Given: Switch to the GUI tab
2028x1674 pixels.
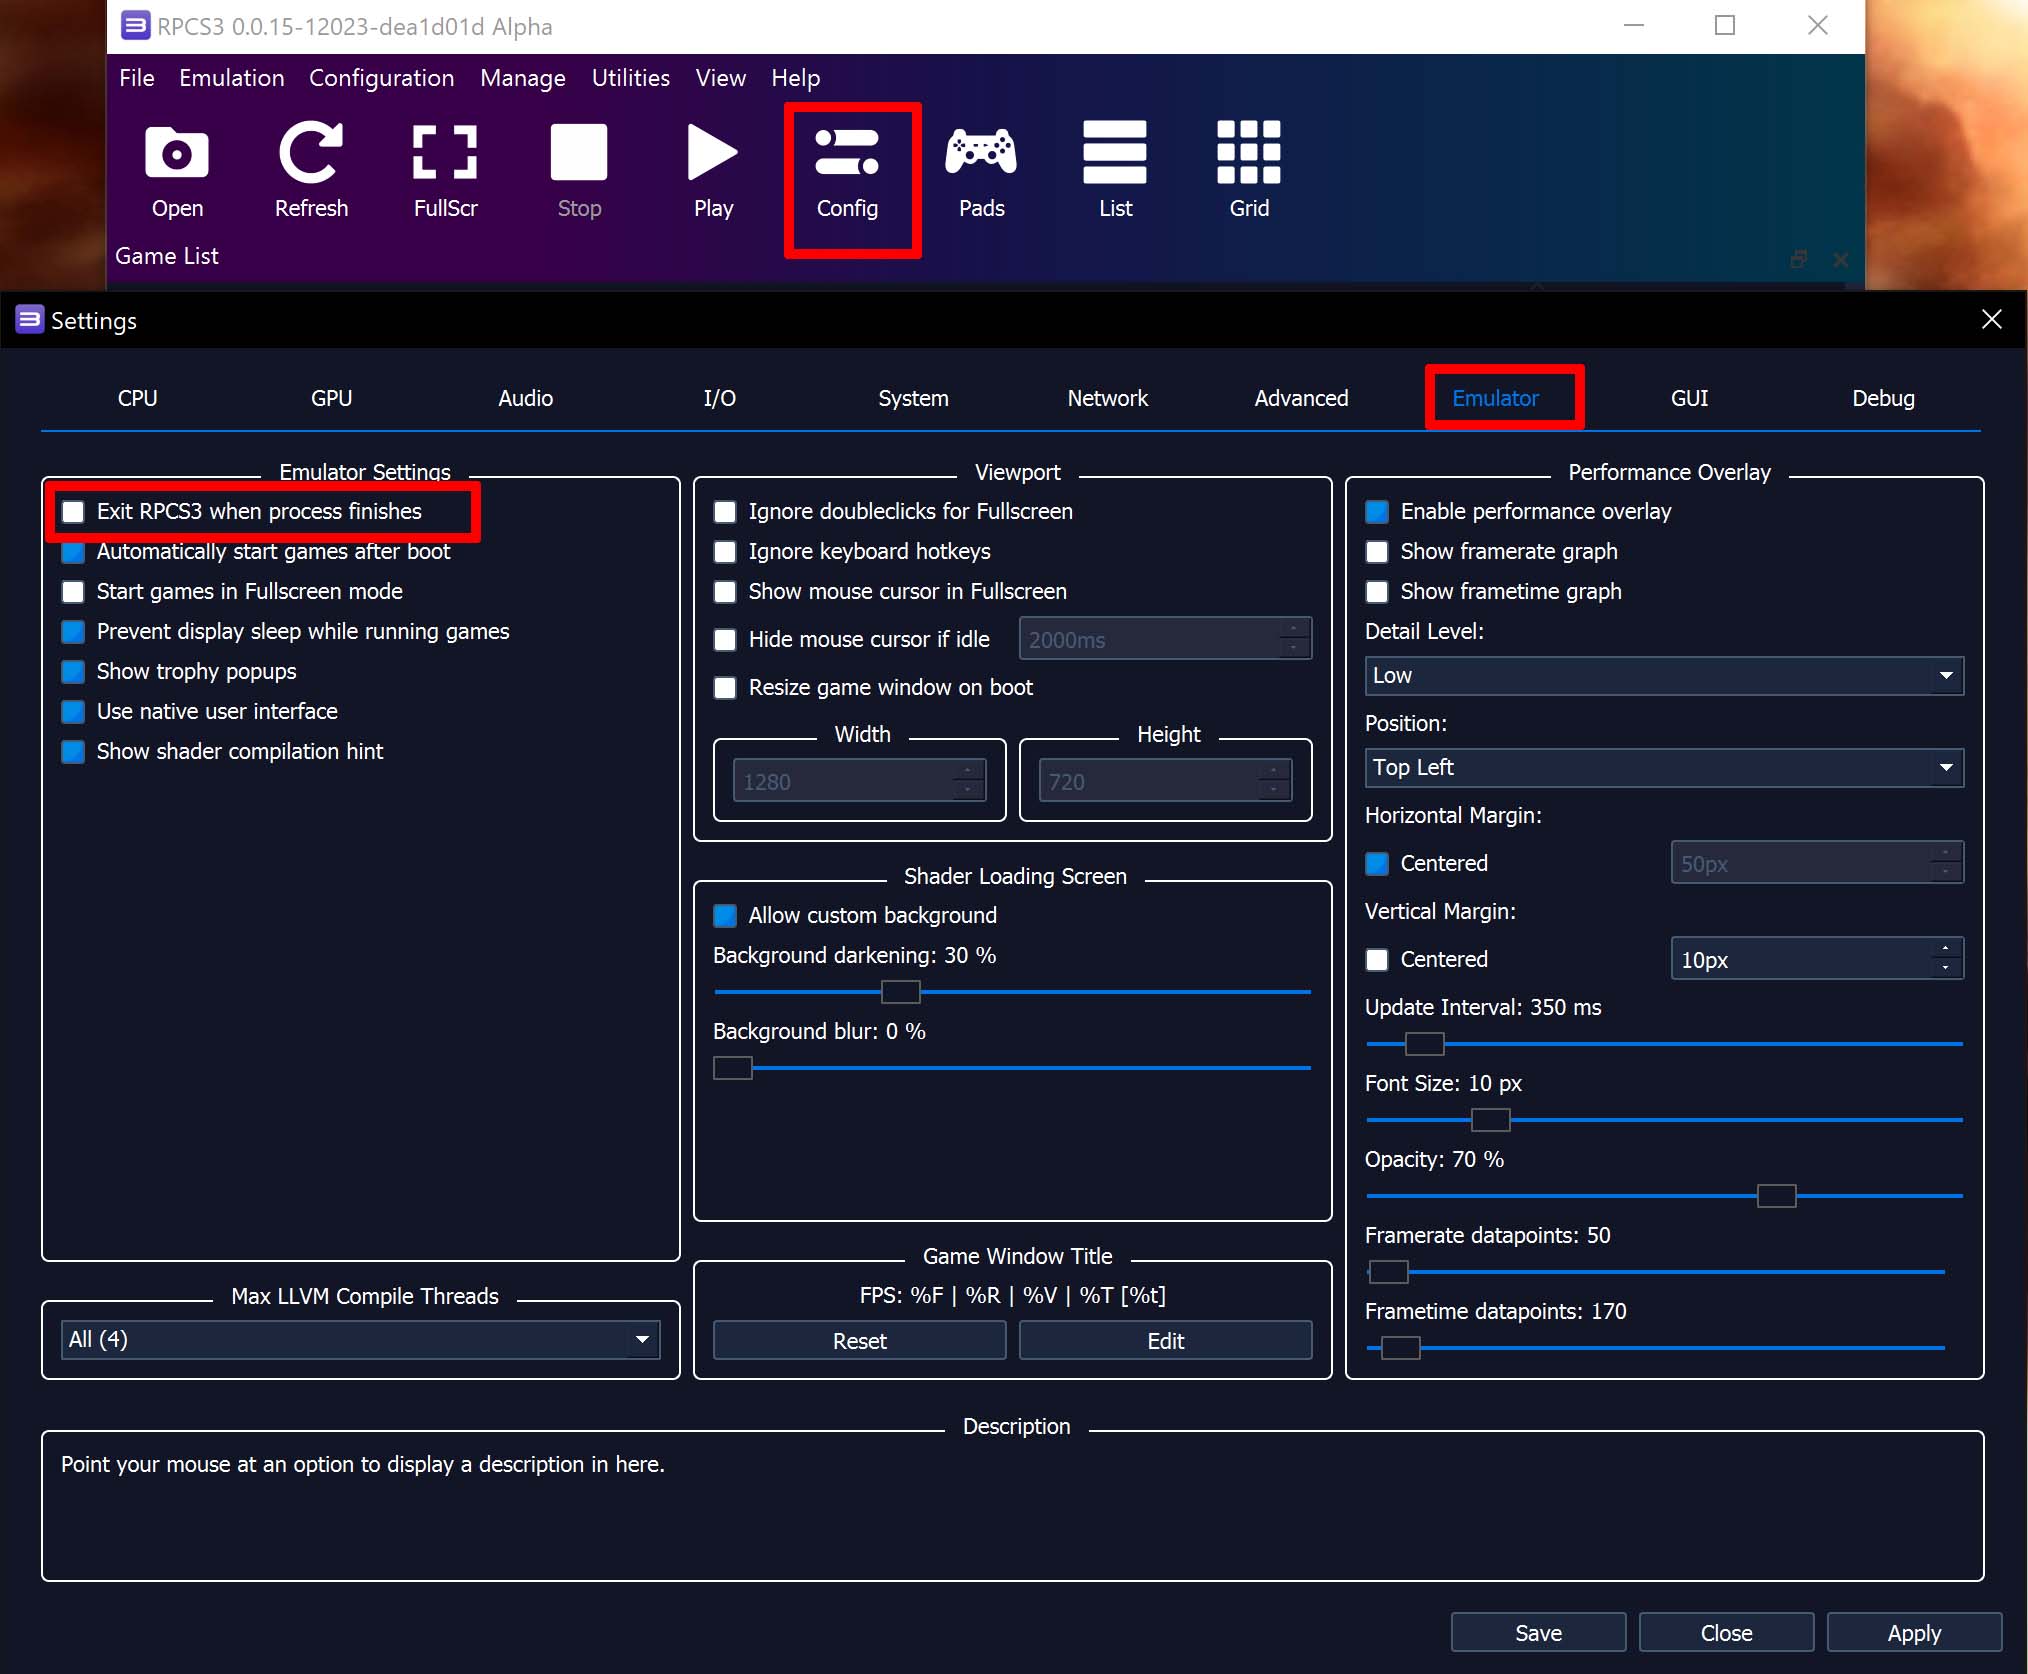Looking at the screenshot, I should click(x=1690, y=398).
